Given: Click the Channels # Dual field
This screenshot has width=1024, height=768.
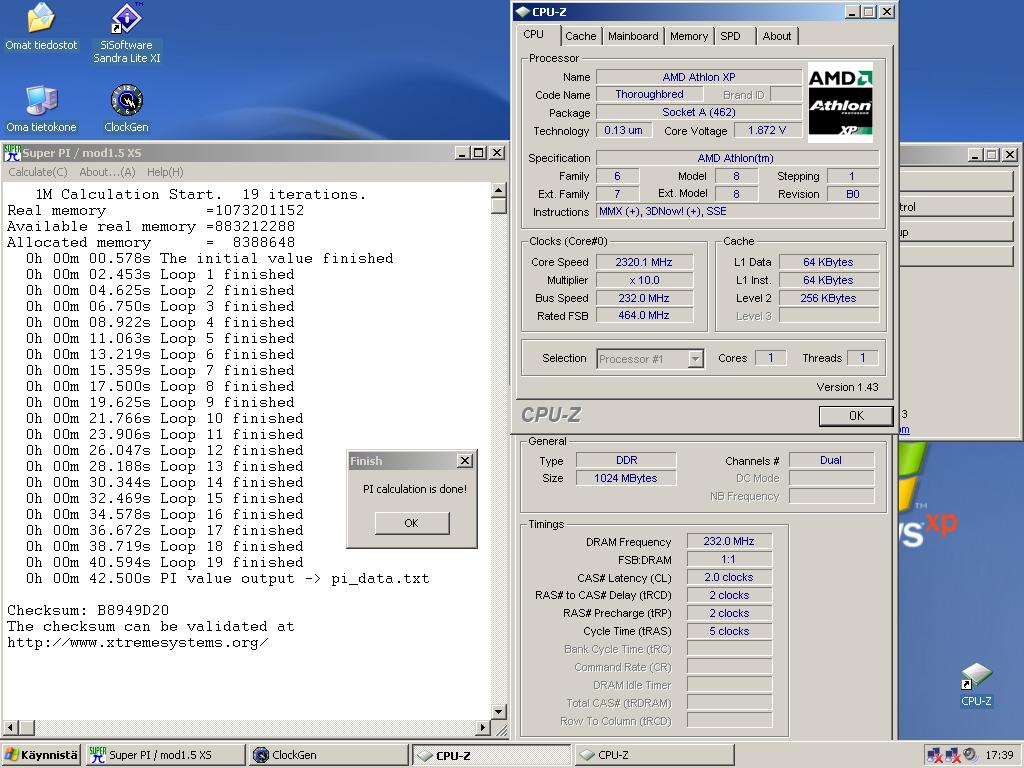Looking at the screenshot, I should (831, 460).
